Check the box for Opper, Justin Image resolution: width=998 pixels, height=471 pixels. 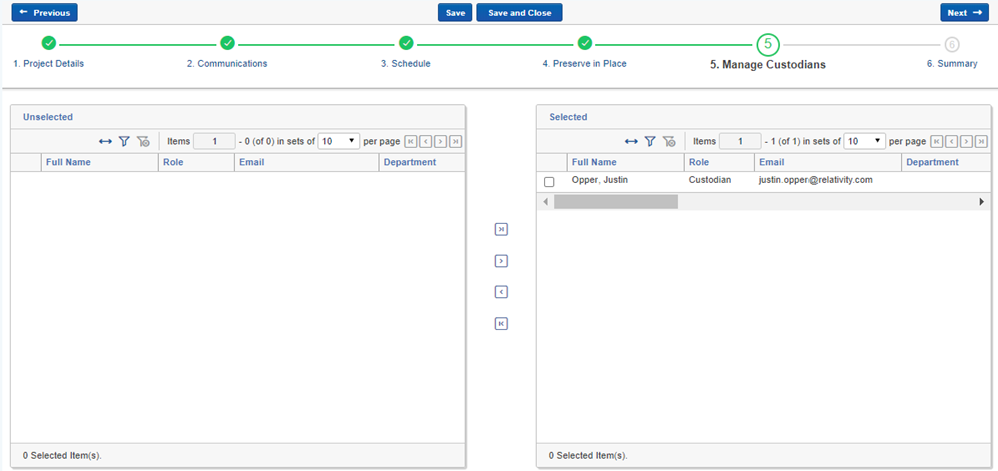point(549,182)
